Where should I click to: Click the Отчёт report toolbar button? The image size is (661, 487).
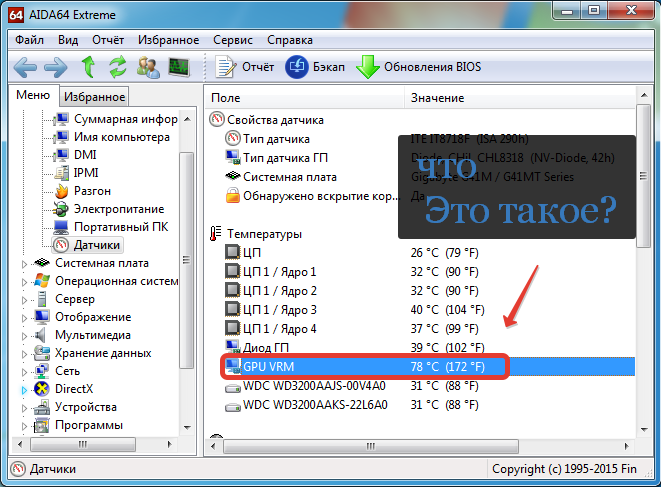point(245,67)
